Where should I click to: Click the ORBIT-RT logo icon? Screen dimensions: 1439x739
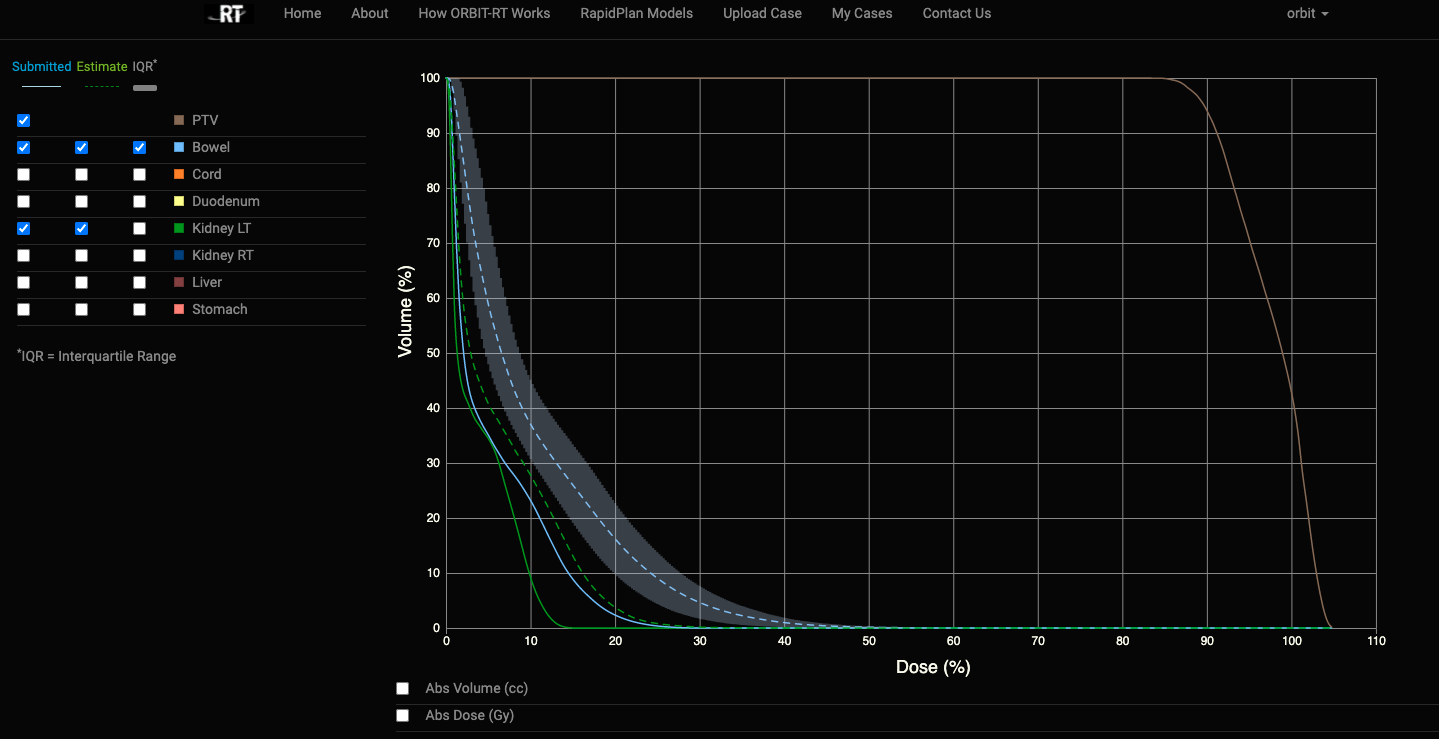point(228,14)
